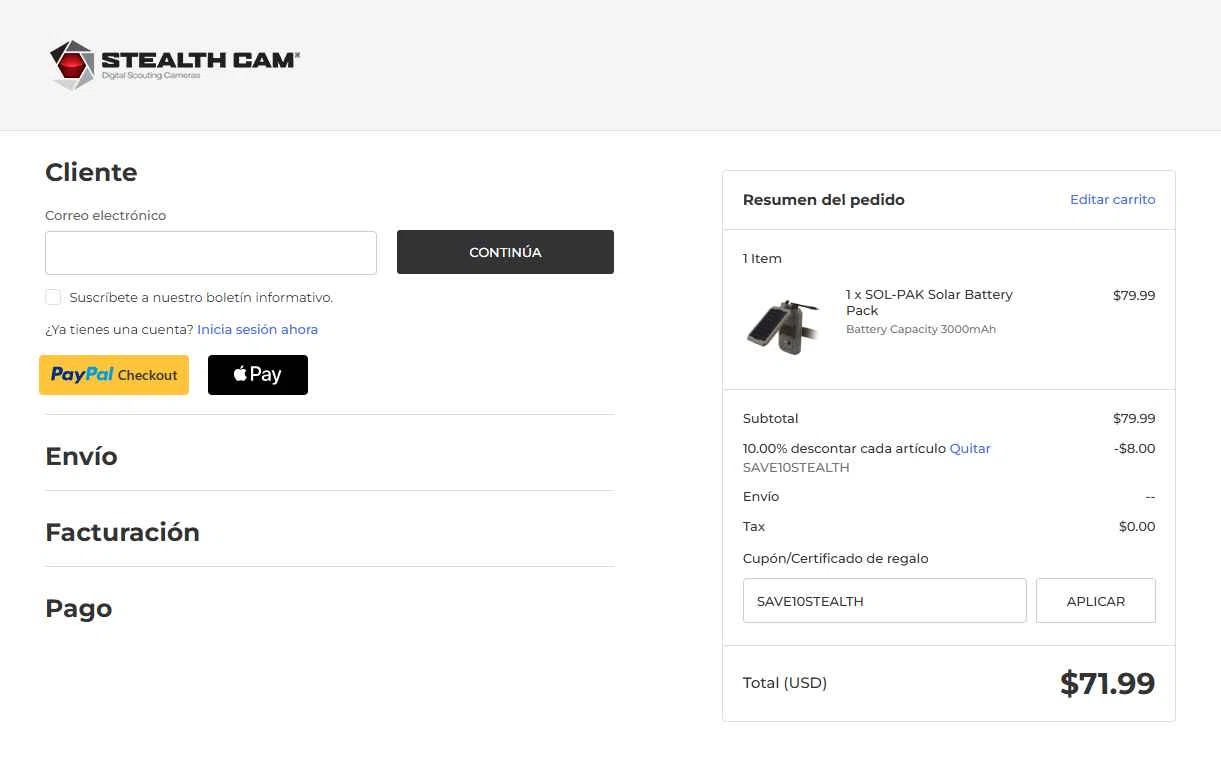Screen dimensions: 1221x783
Task: Remove coupon with the Quitar link
Action: [x=970, y=448]
